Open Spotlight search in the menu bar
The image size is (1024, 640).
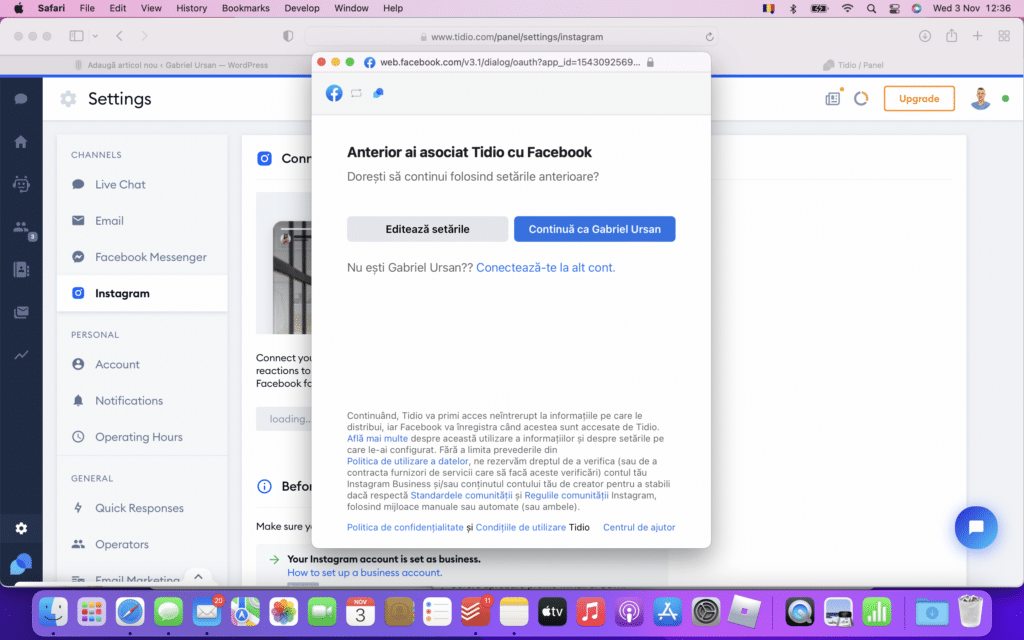(871, 8)
